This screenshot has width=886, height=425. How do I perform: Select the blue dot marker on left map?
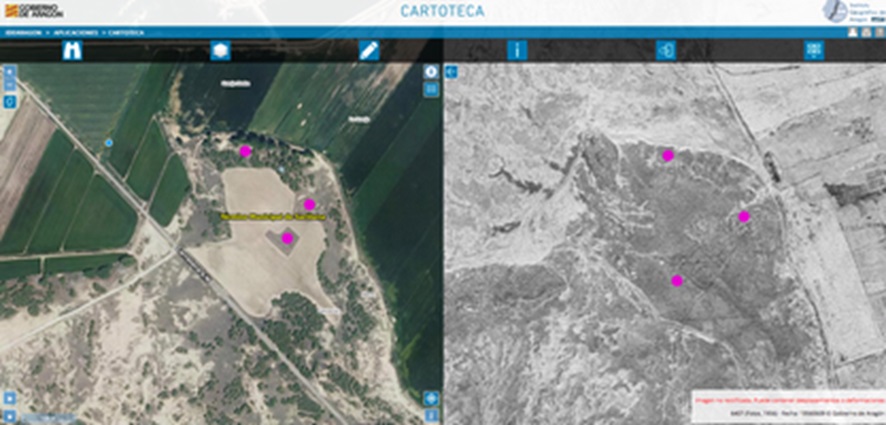(109, 143)
